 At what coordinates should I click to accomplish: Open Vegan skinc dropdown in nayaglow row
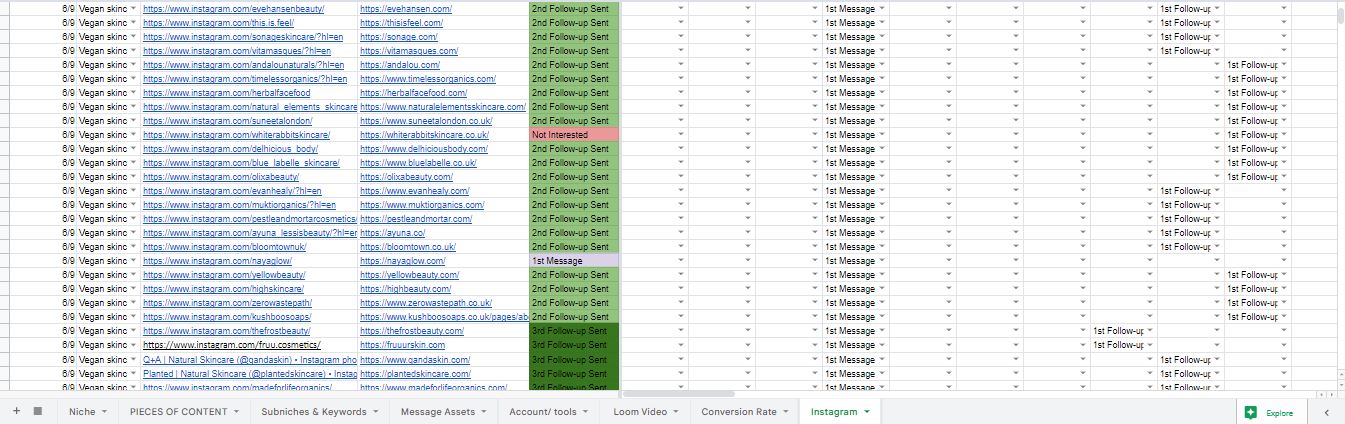pos(134,261)
